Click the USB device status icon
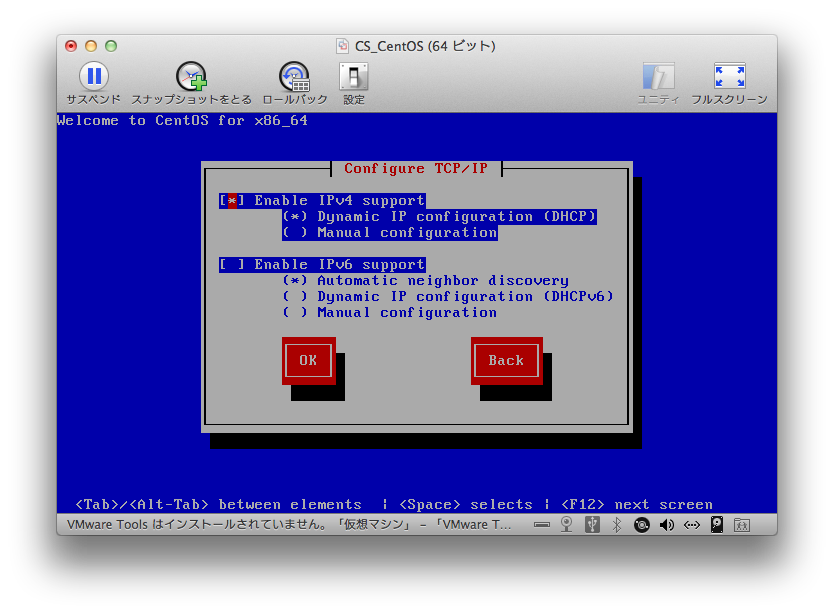This screenshot has width=834, height=614. point(592,525)
